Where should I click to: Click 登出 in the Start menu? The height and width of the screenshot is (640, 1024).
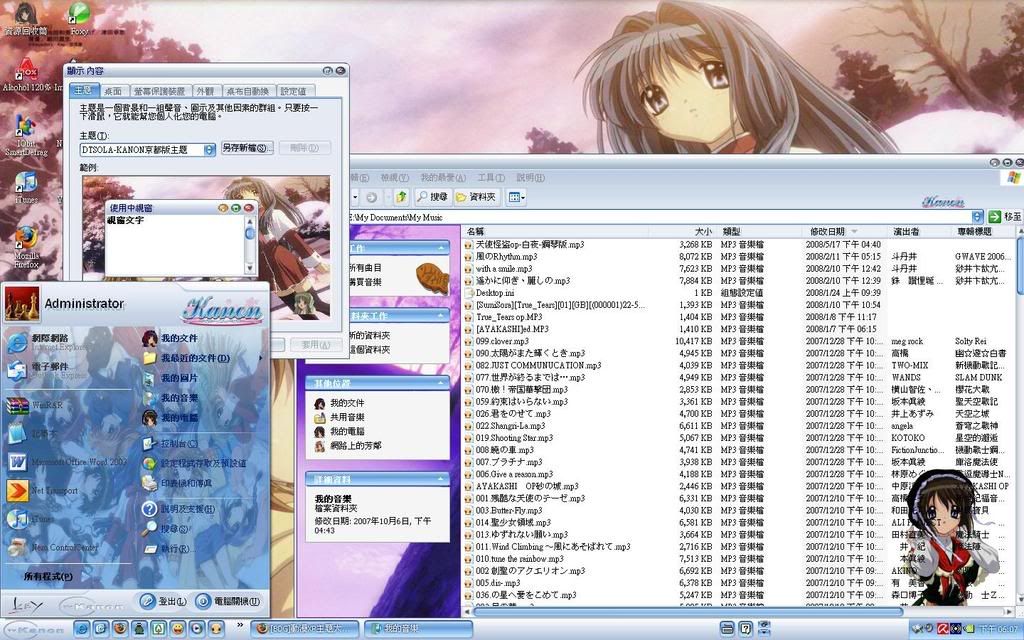pyautogui.click(x=163, y=601)
